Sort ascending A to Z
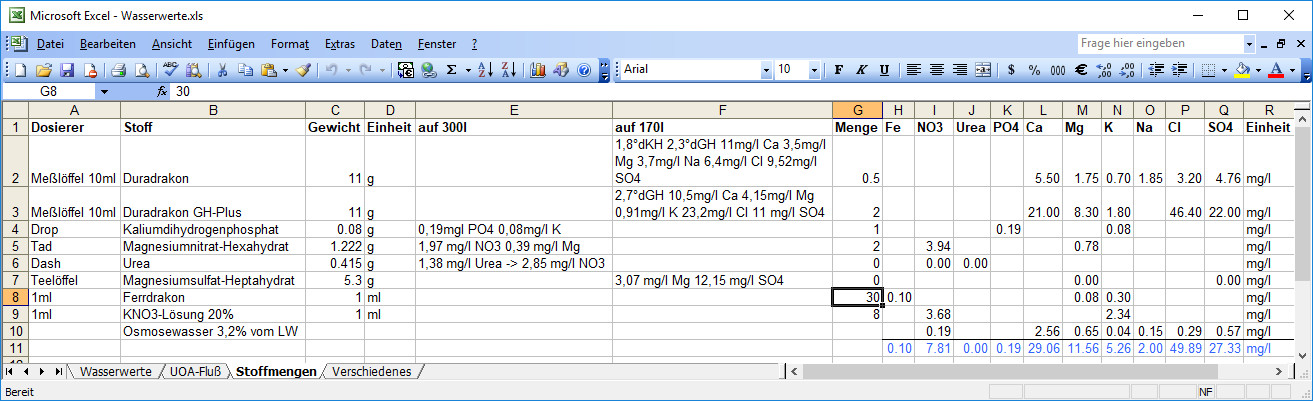The image size is (1313, 401). [x=486, y=70]
